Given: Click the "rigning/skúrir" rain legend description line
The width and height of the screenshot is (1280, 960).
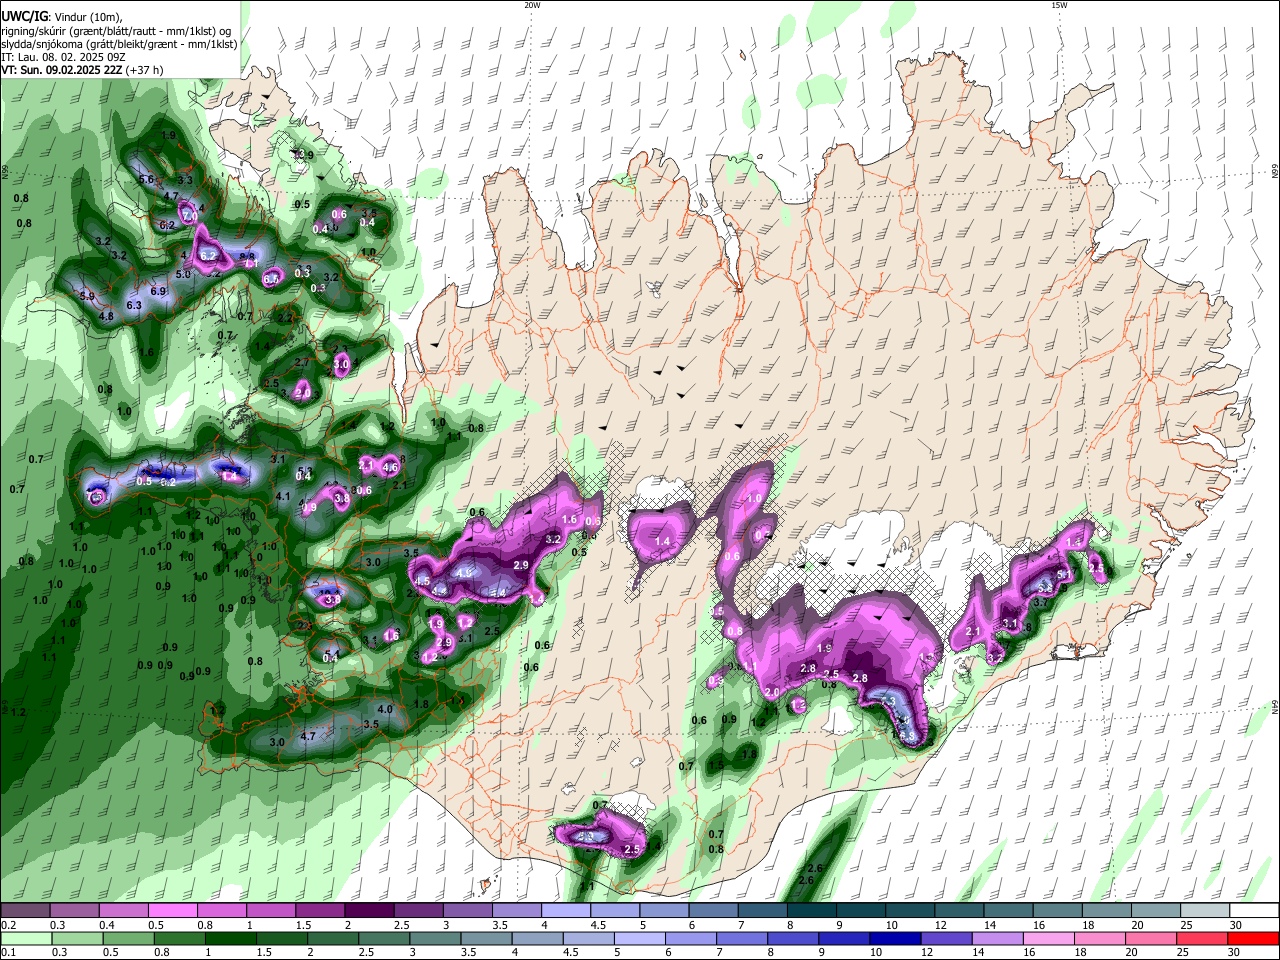Looking at the screenshot, I should (x=117, y=30).
